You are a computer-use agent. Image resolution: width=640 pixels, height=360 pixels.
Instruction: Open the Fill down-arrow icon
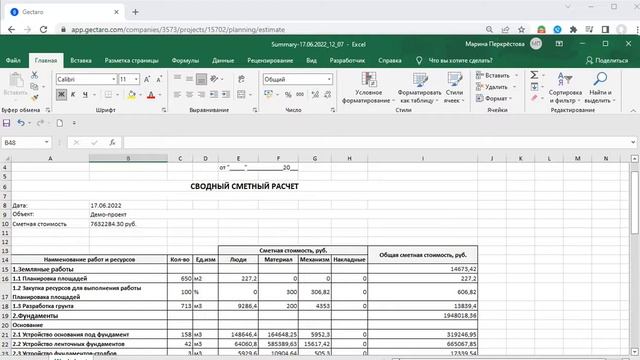[534, 87]
